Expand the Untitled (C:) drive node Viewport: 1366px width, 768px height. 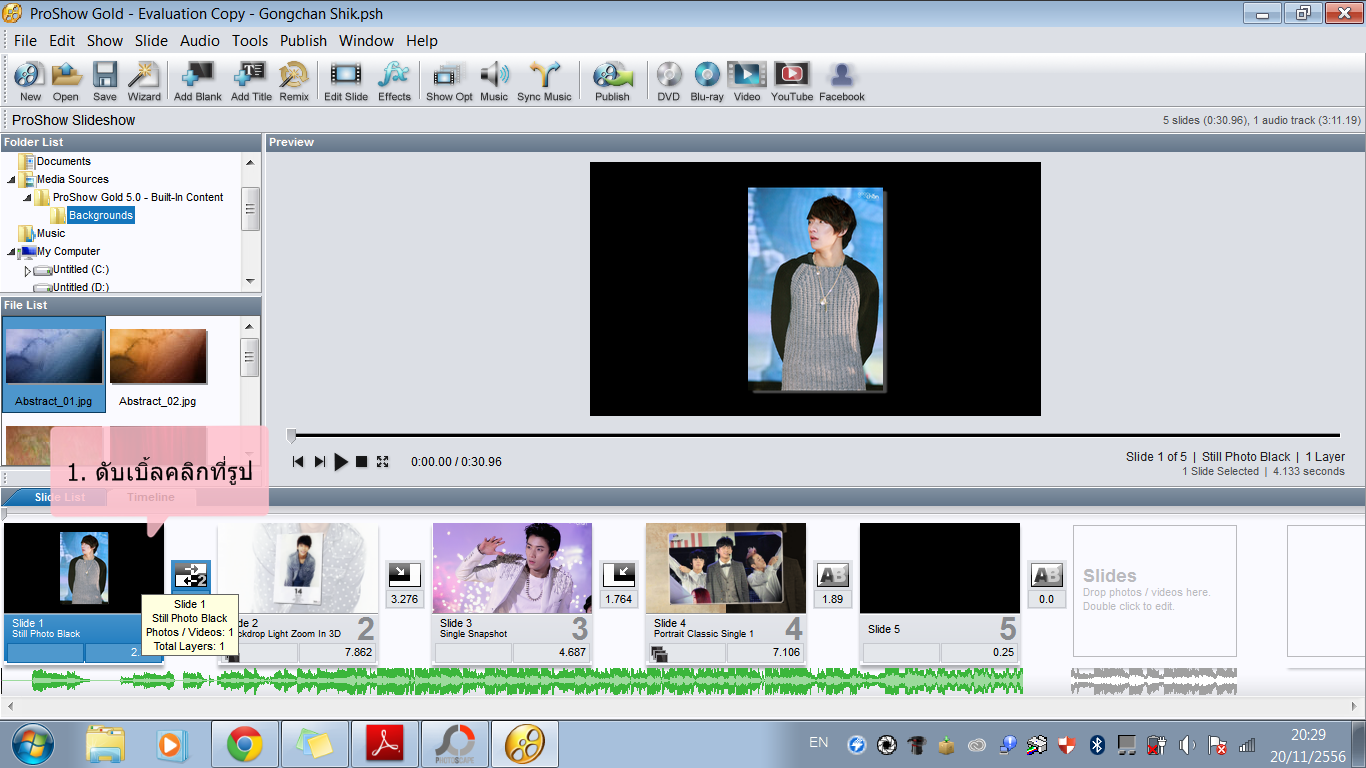pyautogui.click(x=28, y=270)
